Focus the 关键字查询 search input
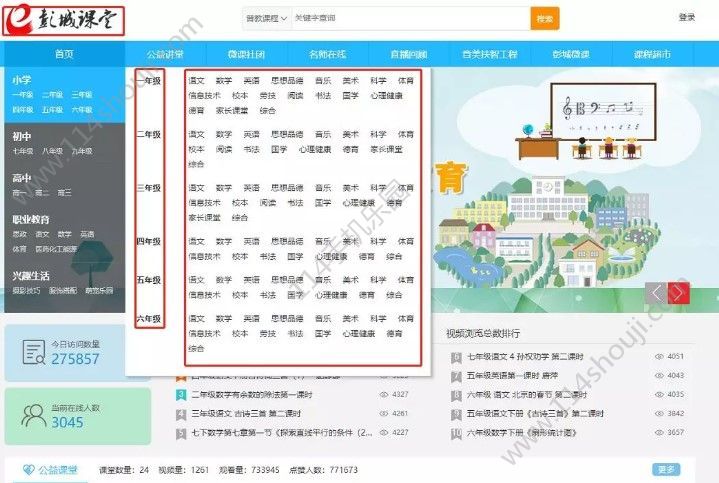Viewport: 719px width, 483px height. click(410, 18)
